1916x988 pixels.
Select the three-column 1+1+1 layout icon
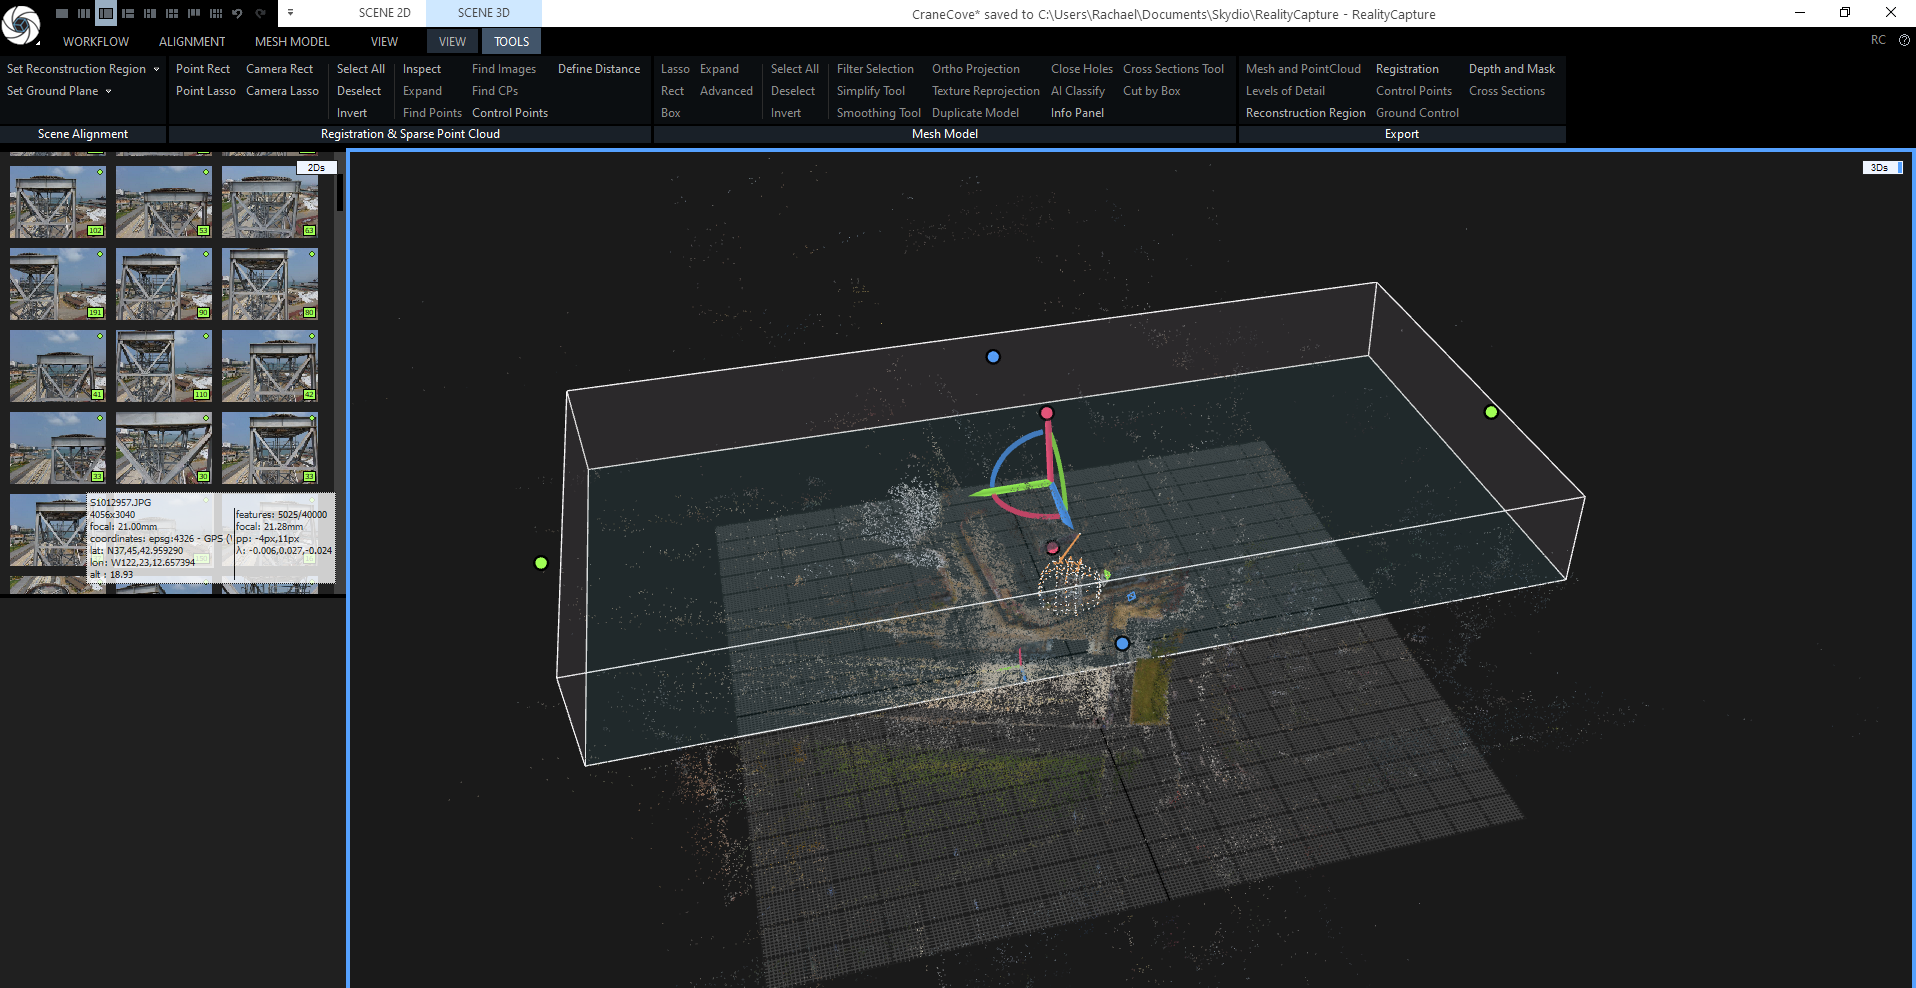point(84,13)
